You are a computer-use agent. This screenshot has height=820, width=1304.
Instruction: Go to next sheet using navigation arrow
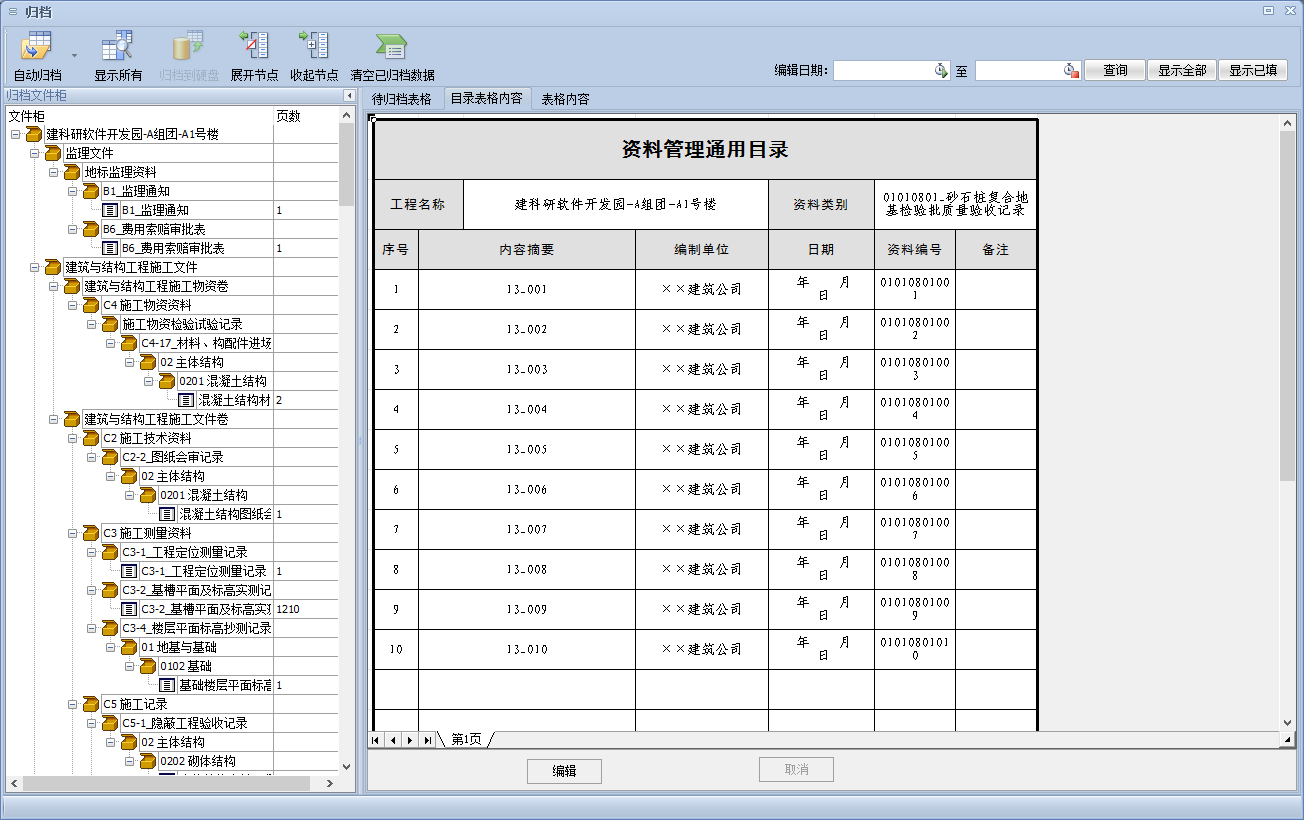[x=410, y=740]
